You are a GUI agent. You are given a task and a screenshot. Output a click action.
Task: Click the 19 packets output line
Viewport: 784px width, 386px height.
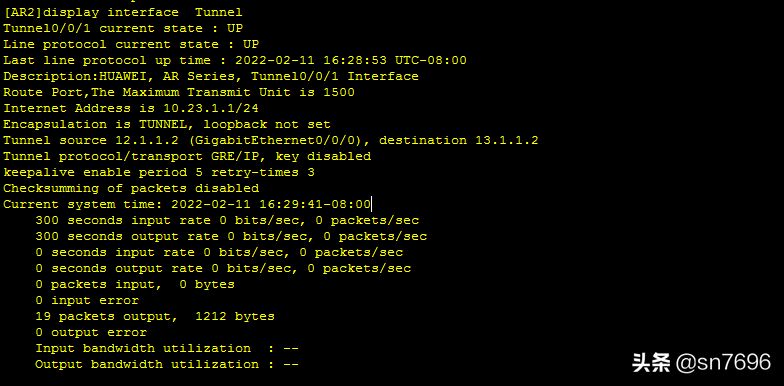tap(155, 316)
